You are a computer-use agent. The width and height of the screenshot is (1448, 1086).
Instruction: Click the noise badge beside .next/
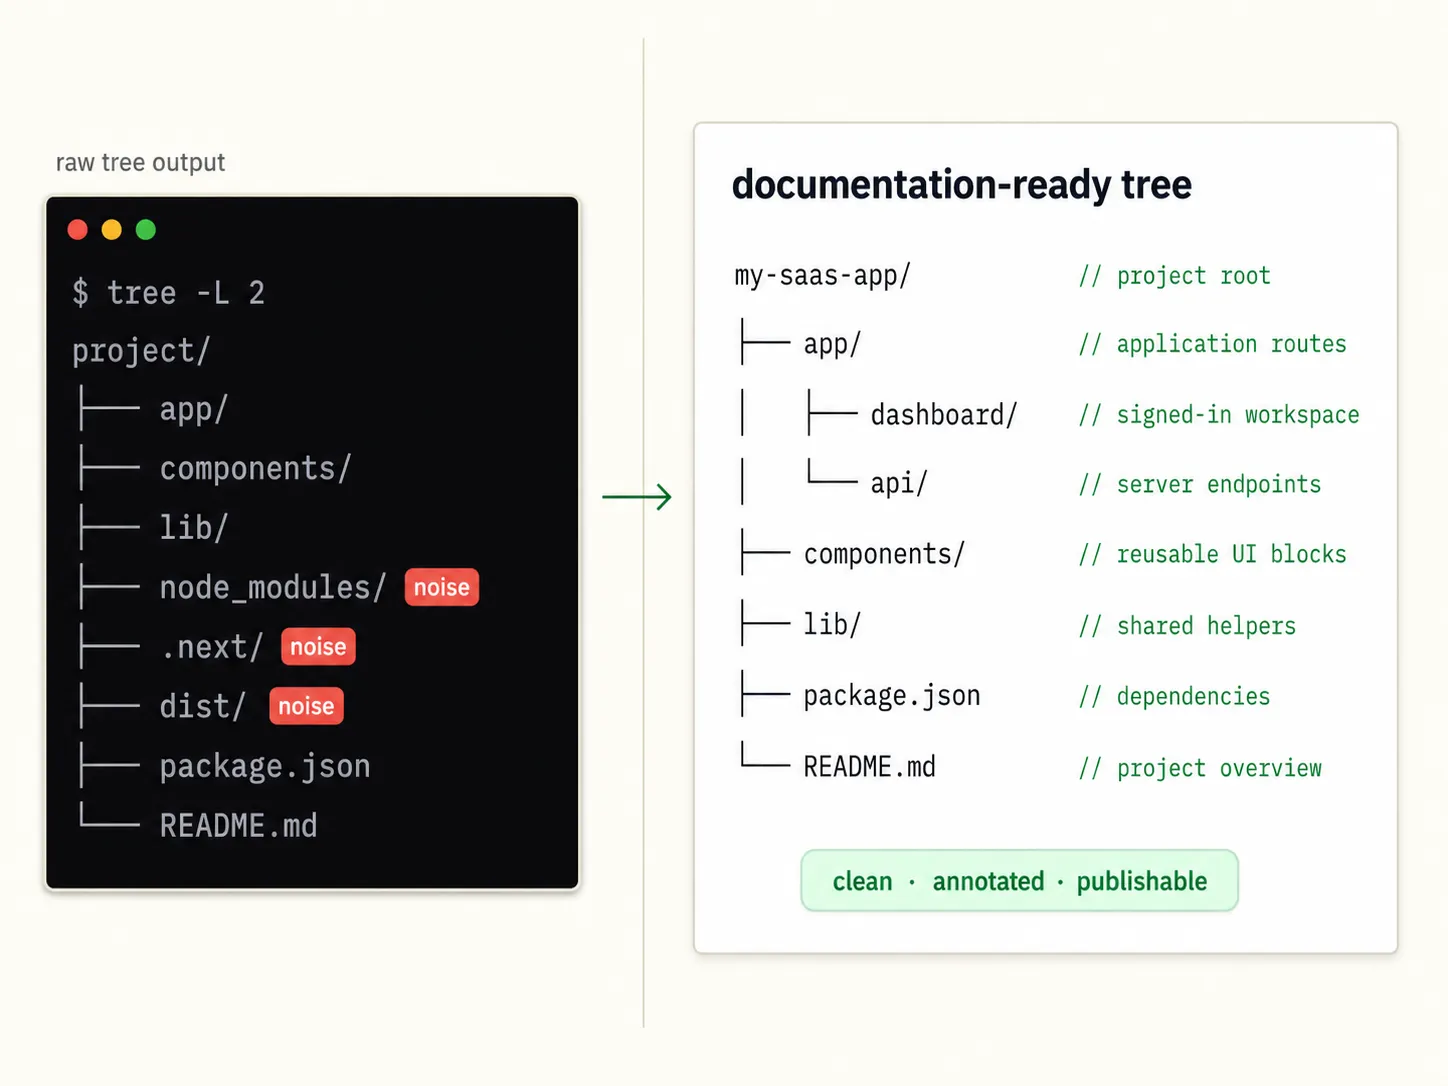pyautogui.click(x=318, y=646)
